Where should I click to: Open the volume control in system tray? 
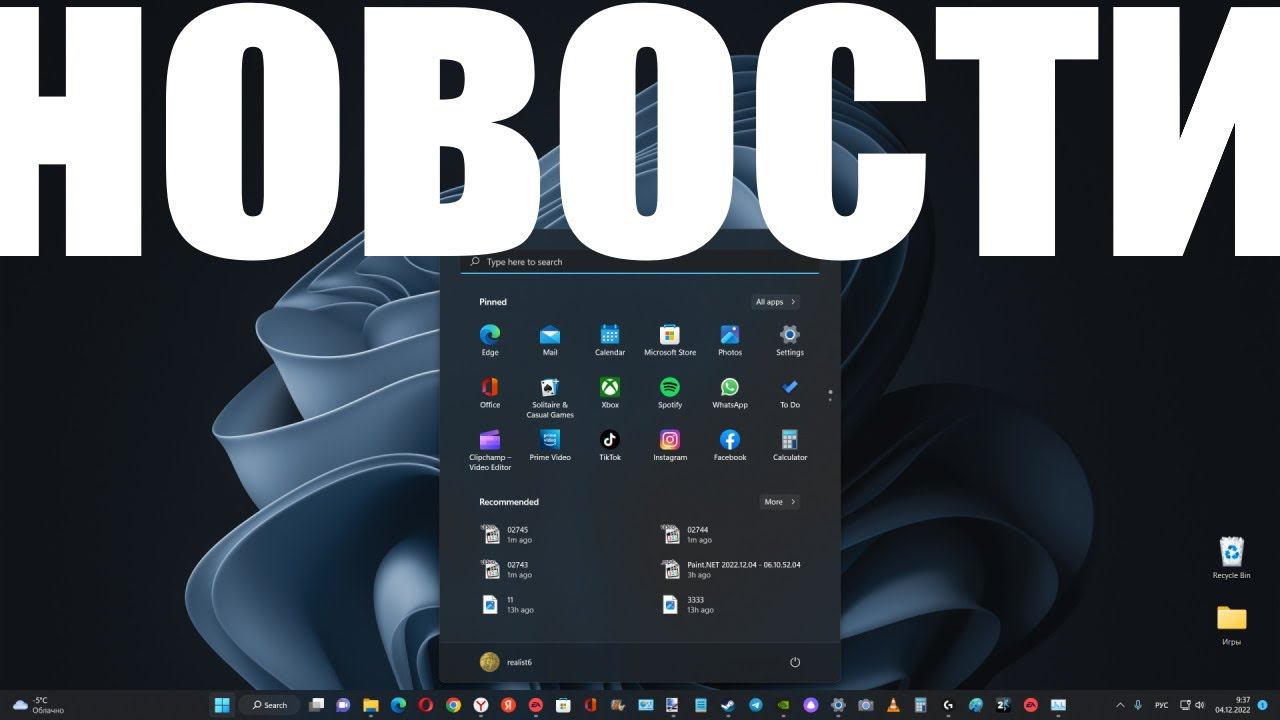[x=1199, y=705]
